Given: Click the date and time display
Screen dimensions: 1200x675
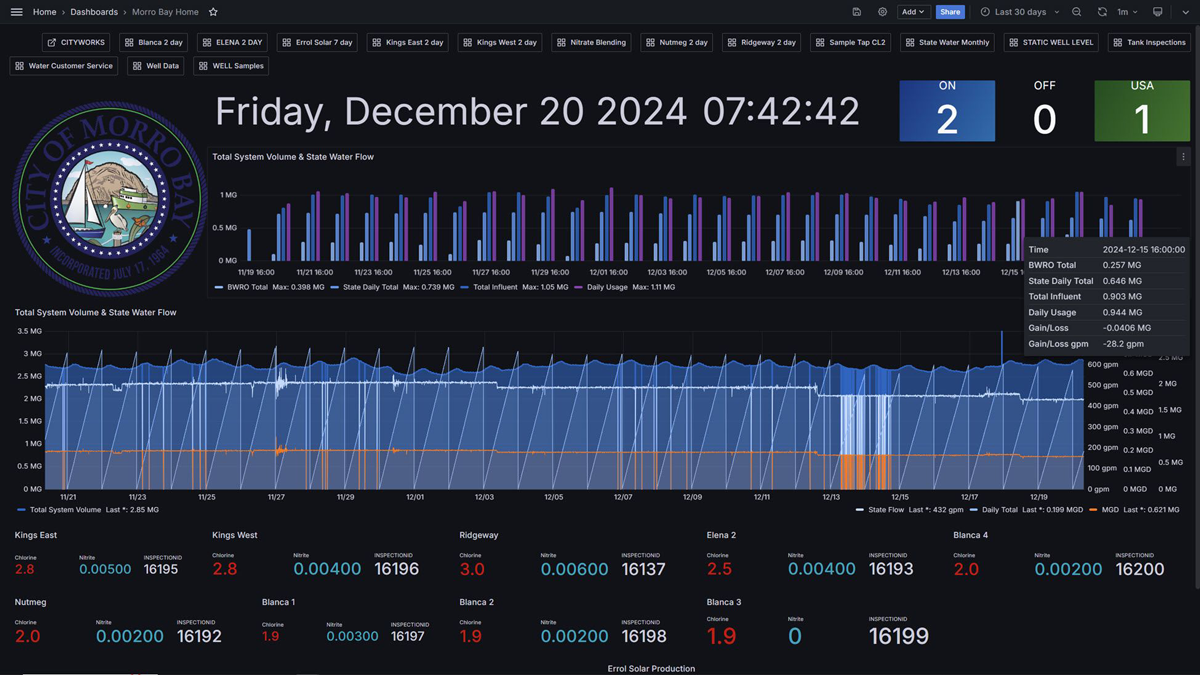Looking at the screenshot, I should tap(538, 111).
